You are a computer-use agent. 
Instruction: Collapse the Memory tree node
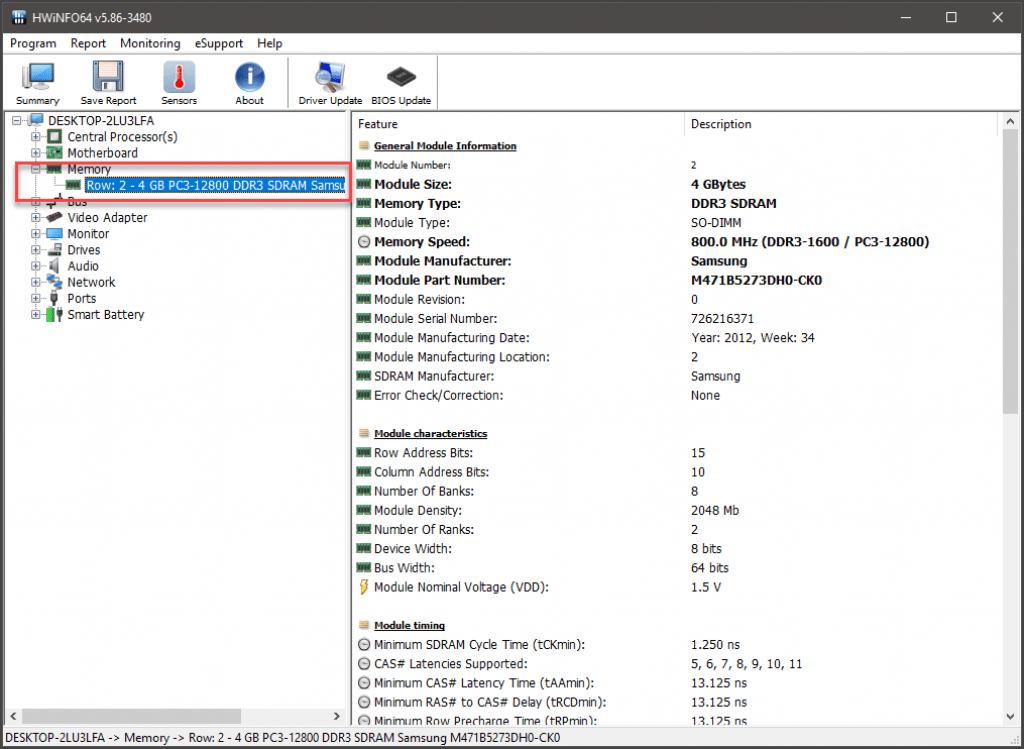[36, 169]
